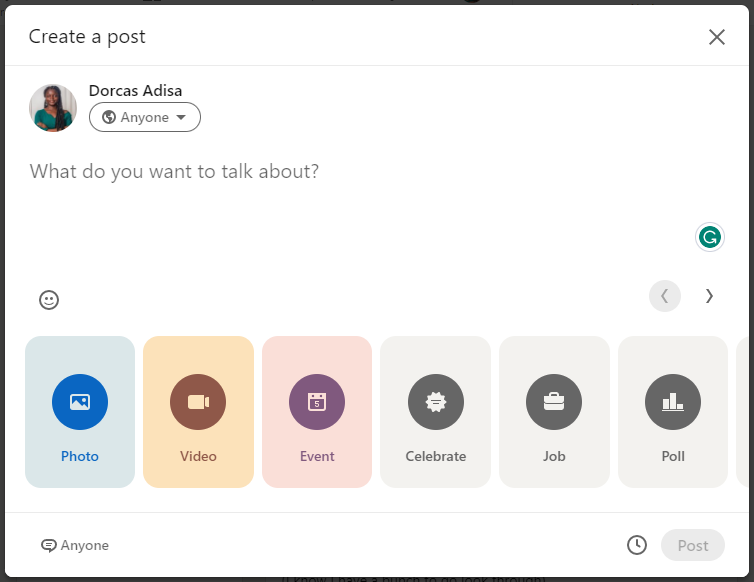
Task: Click the Grammarly icon
Action: 709,237
